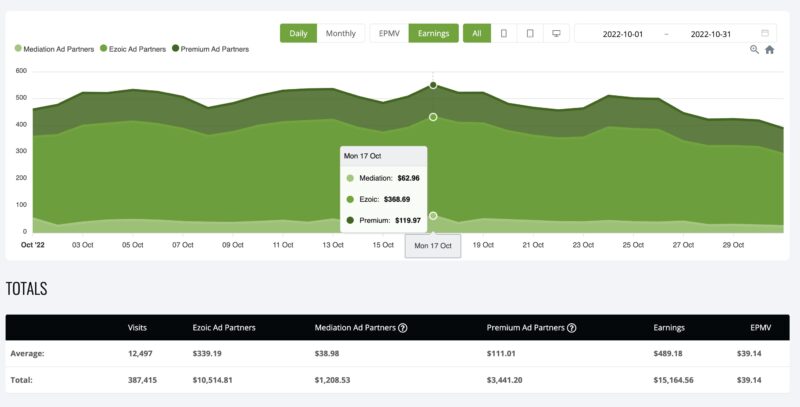Click the Premium data point on Oct 17
Screen dimensions: 800x407
click(x=433, y=86)
